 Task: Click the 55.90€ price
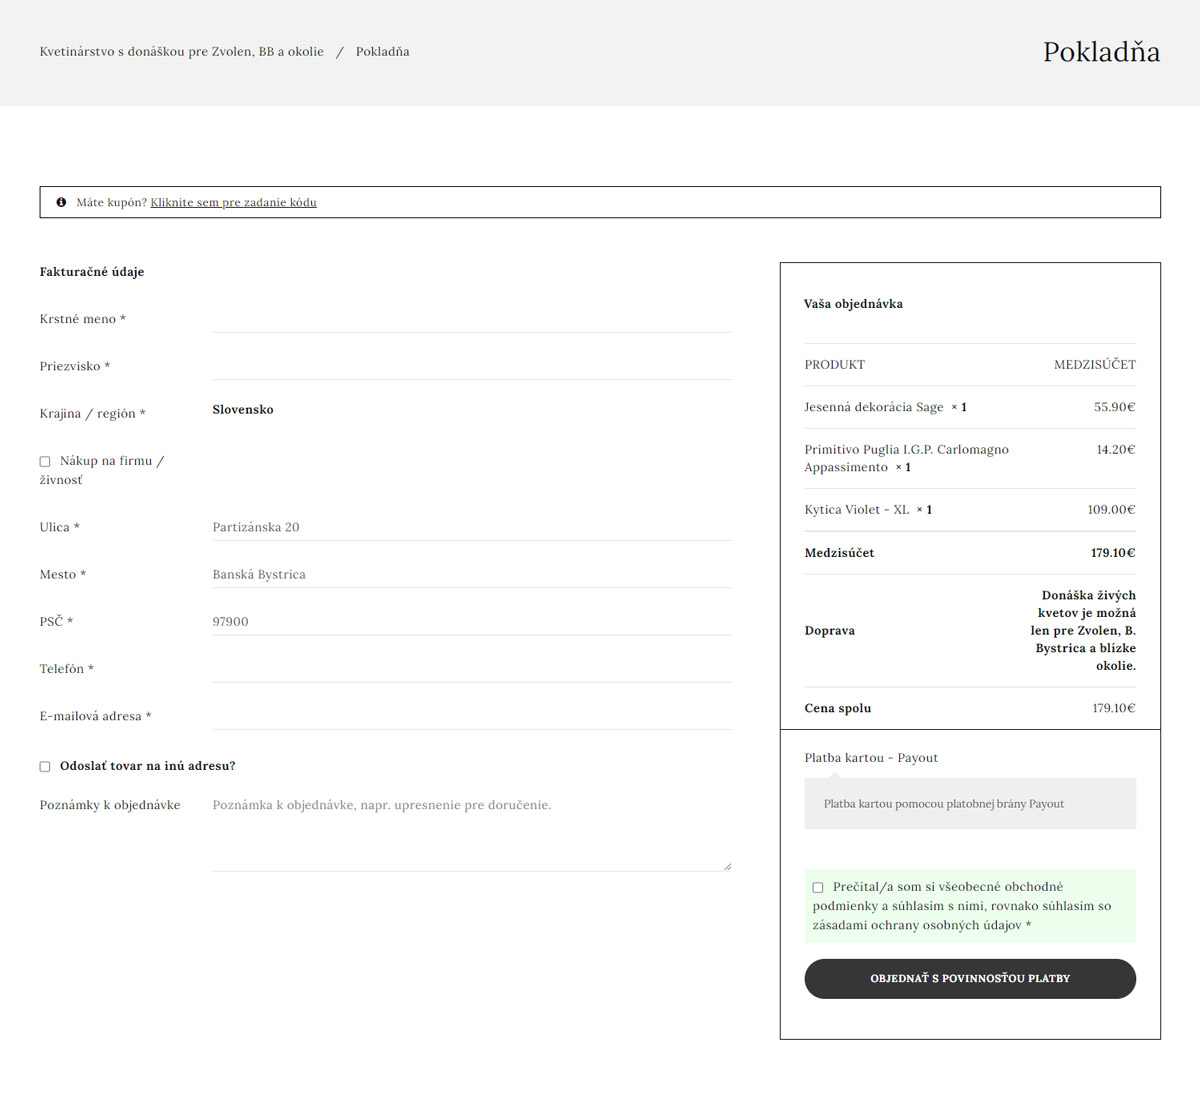(1115, 407)
